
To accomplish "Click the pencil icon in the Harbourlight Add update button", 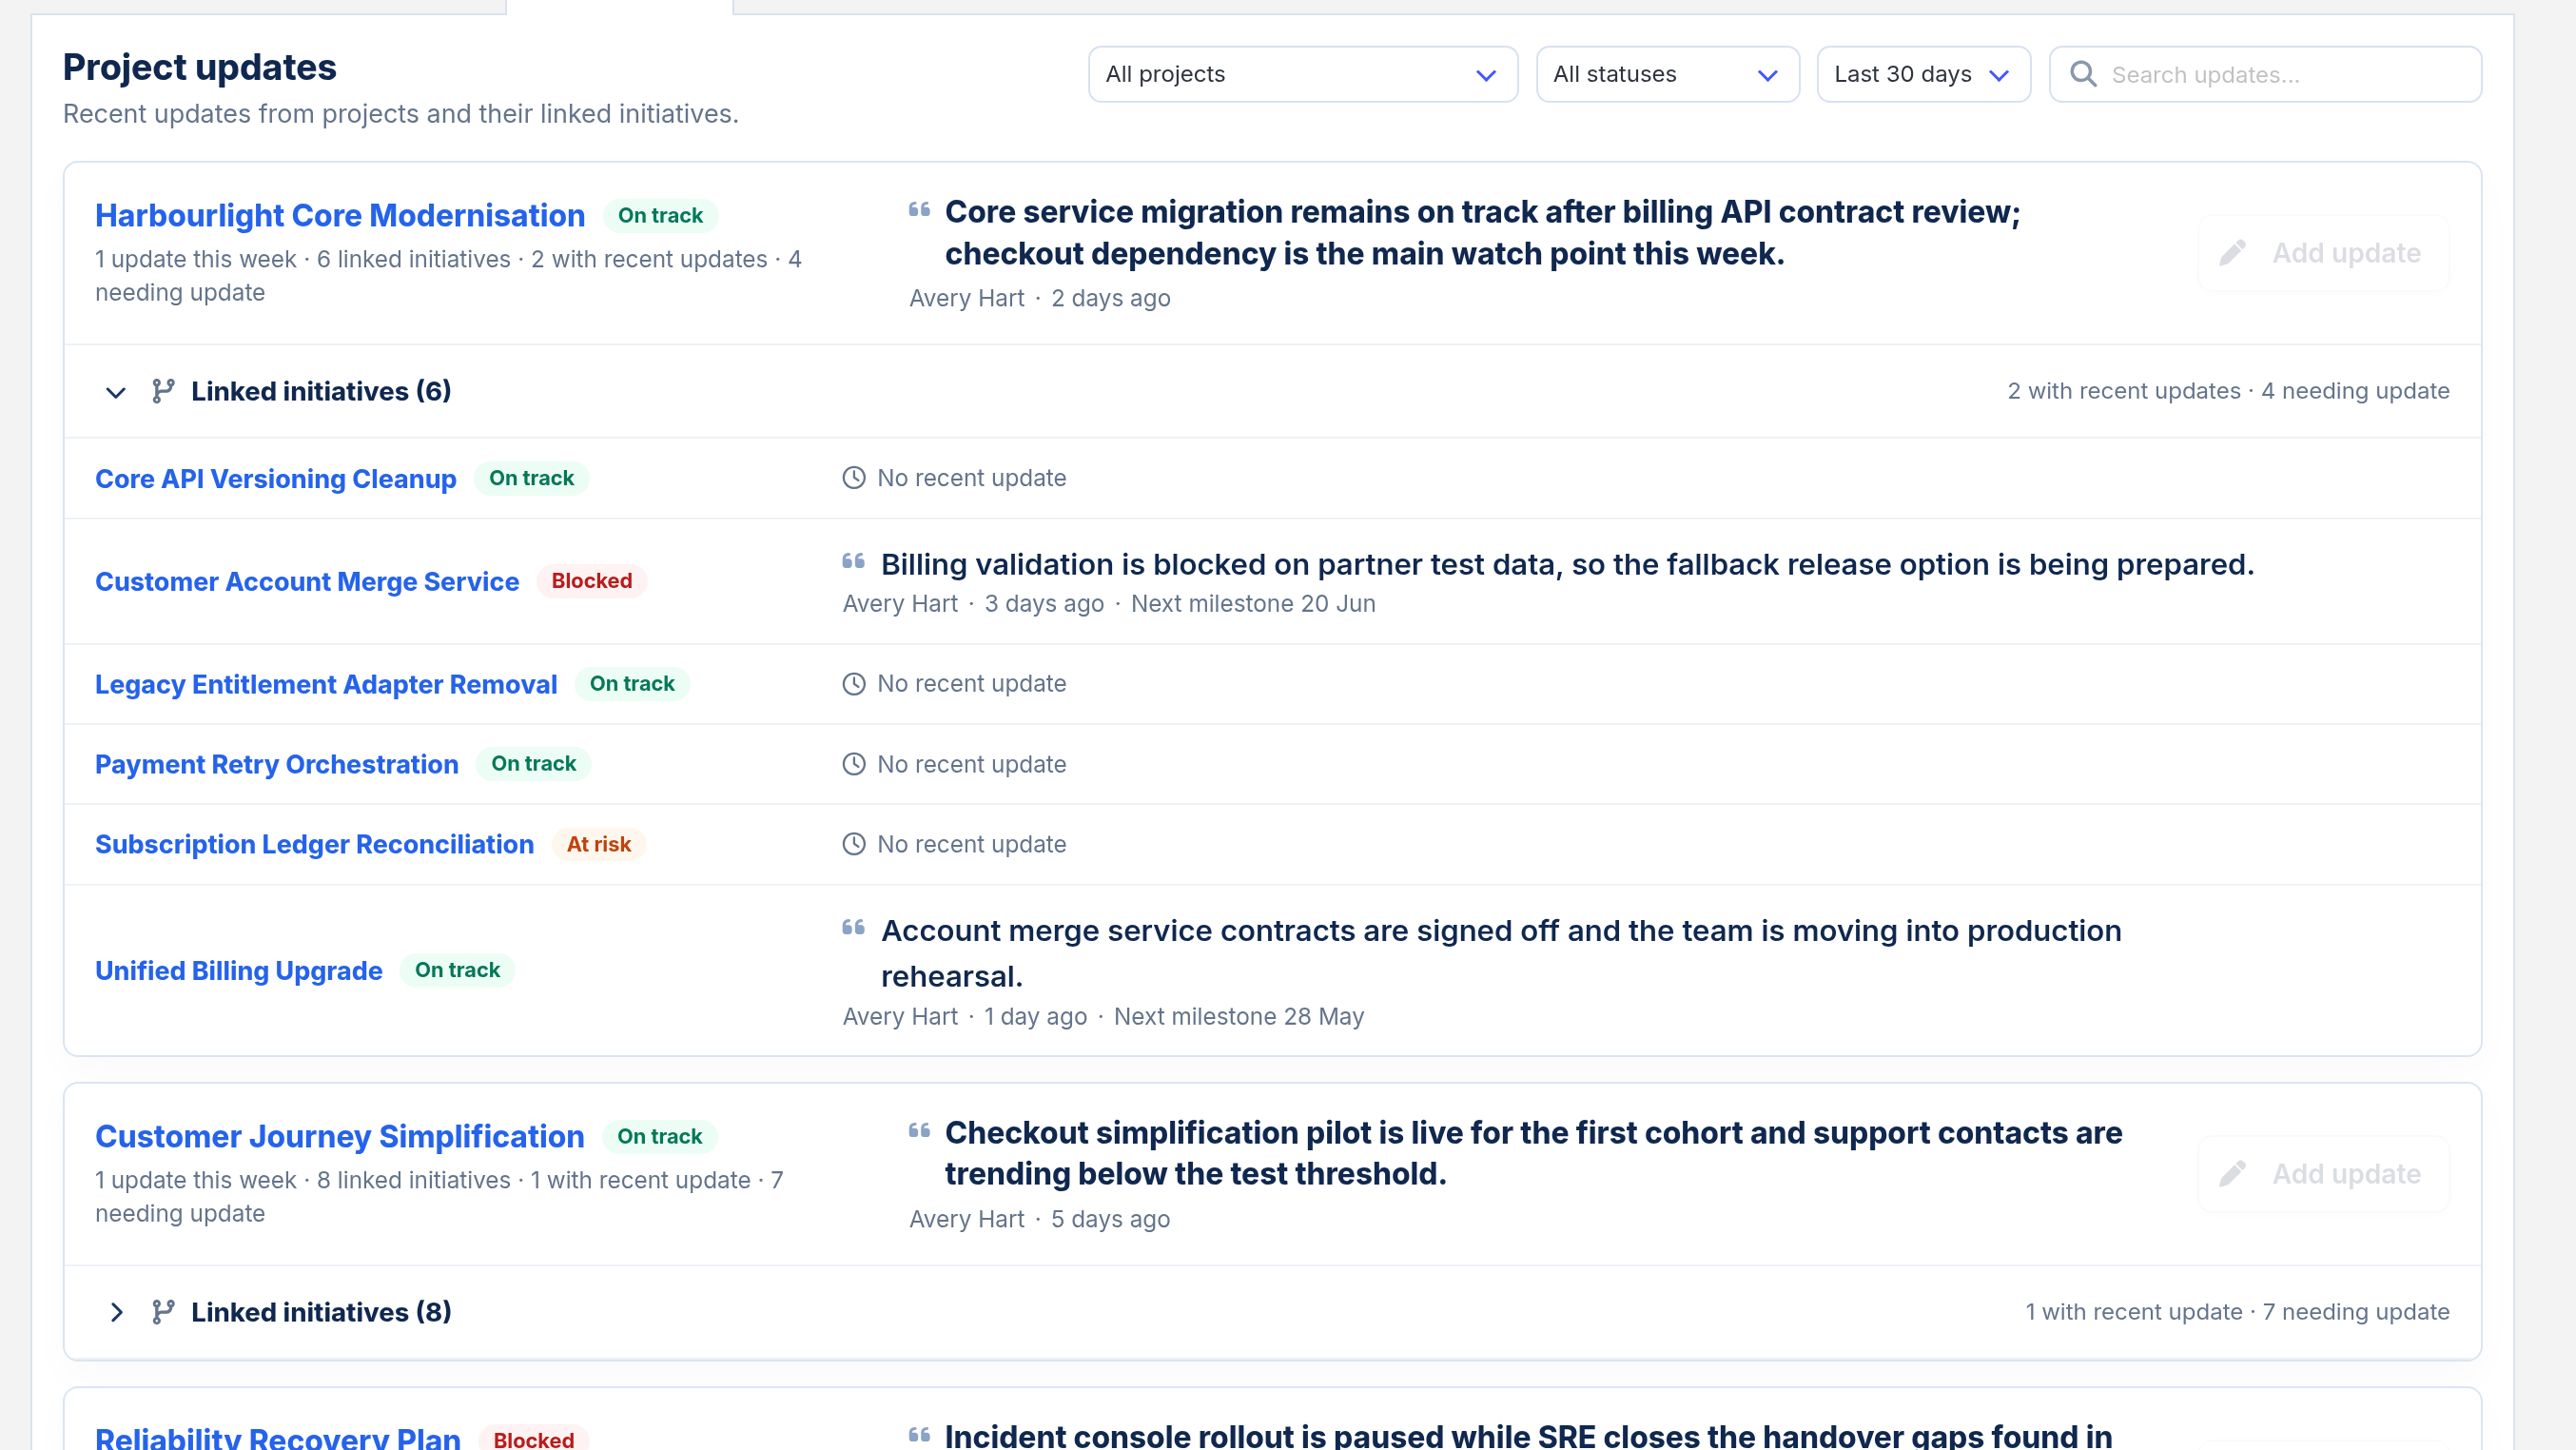I will pos(2232,253).
